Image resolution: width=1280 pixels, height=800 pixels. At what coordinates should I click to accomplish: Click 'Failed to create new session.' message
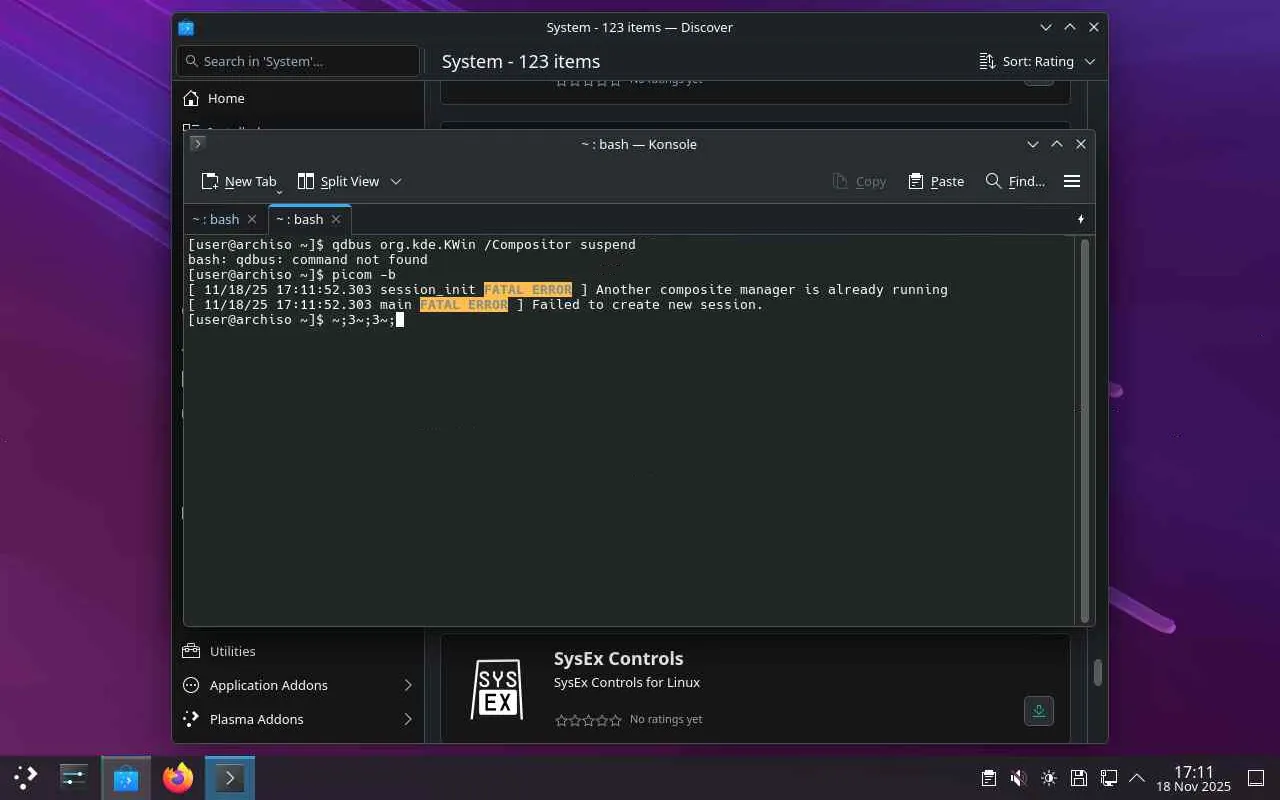click(648, 304)
